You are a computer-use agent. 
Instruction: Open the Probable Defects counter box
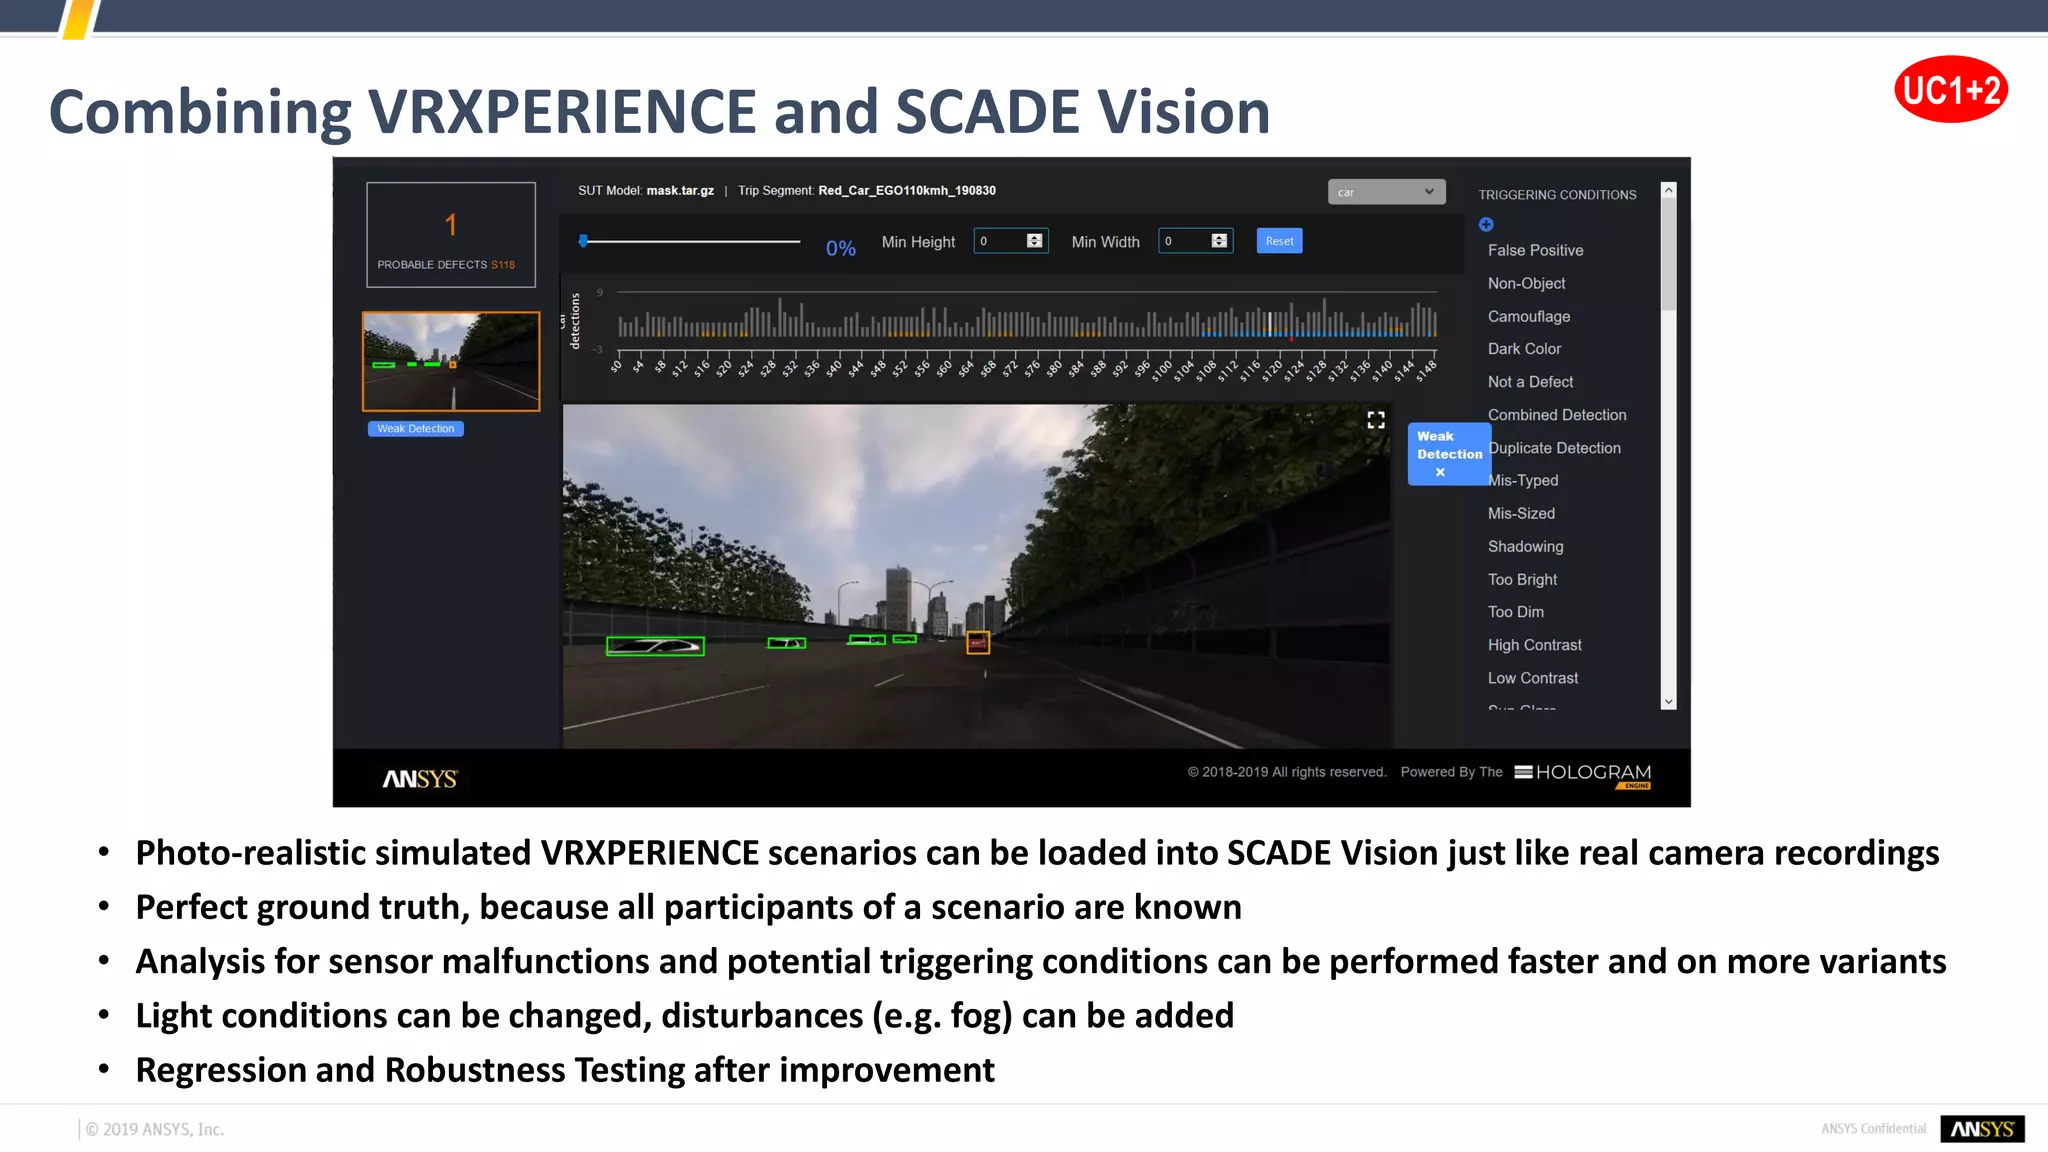click(451, 235)
